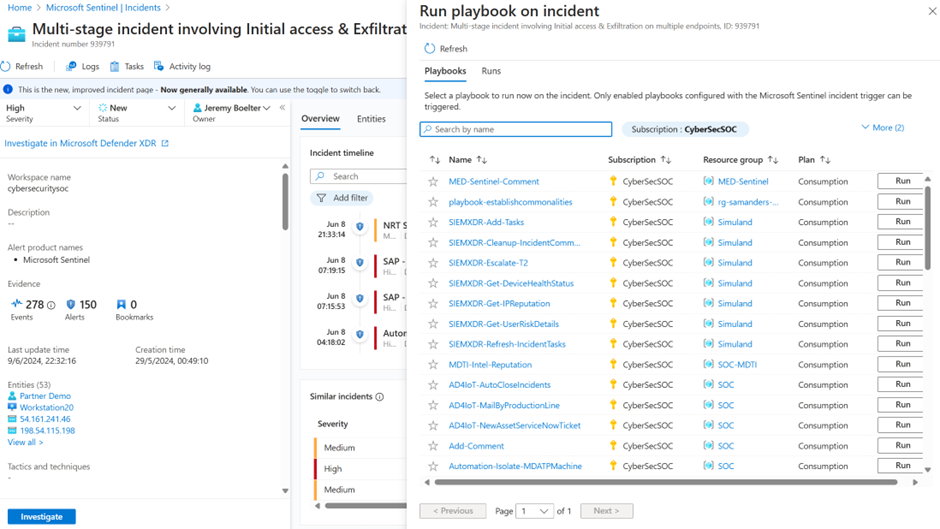Open the Severity High dropdown
This screenshot has width=940, height=529.
[x=76, y=108]
